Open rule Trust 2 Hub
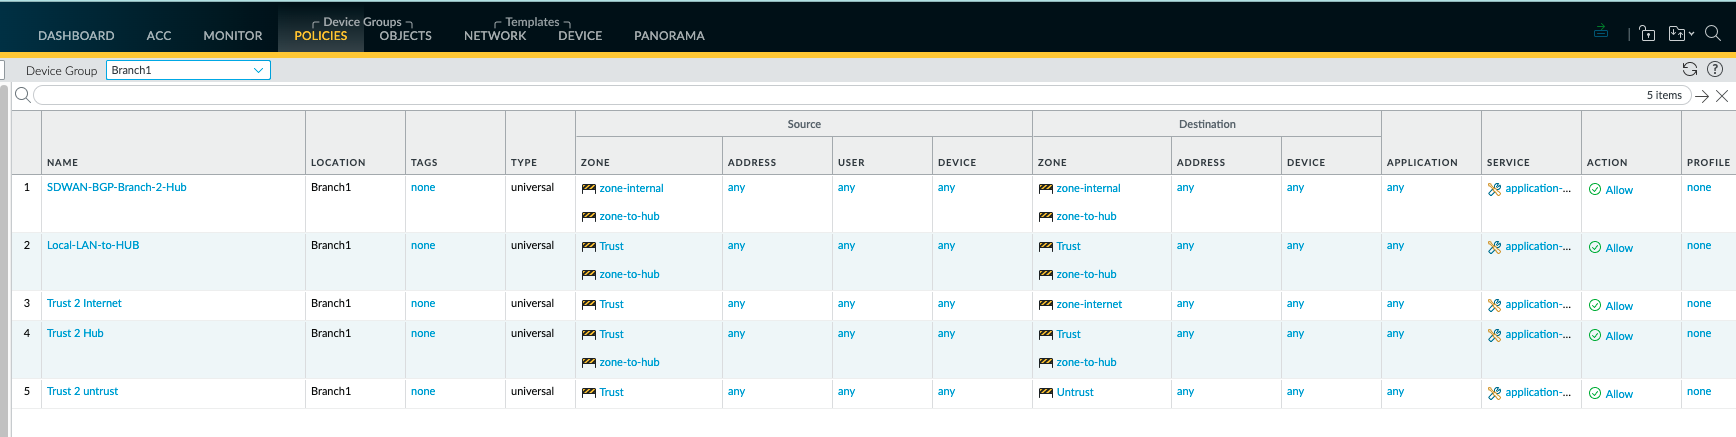Image resolution: width=1736 pixels, height=437 pixels. [75, 333]
